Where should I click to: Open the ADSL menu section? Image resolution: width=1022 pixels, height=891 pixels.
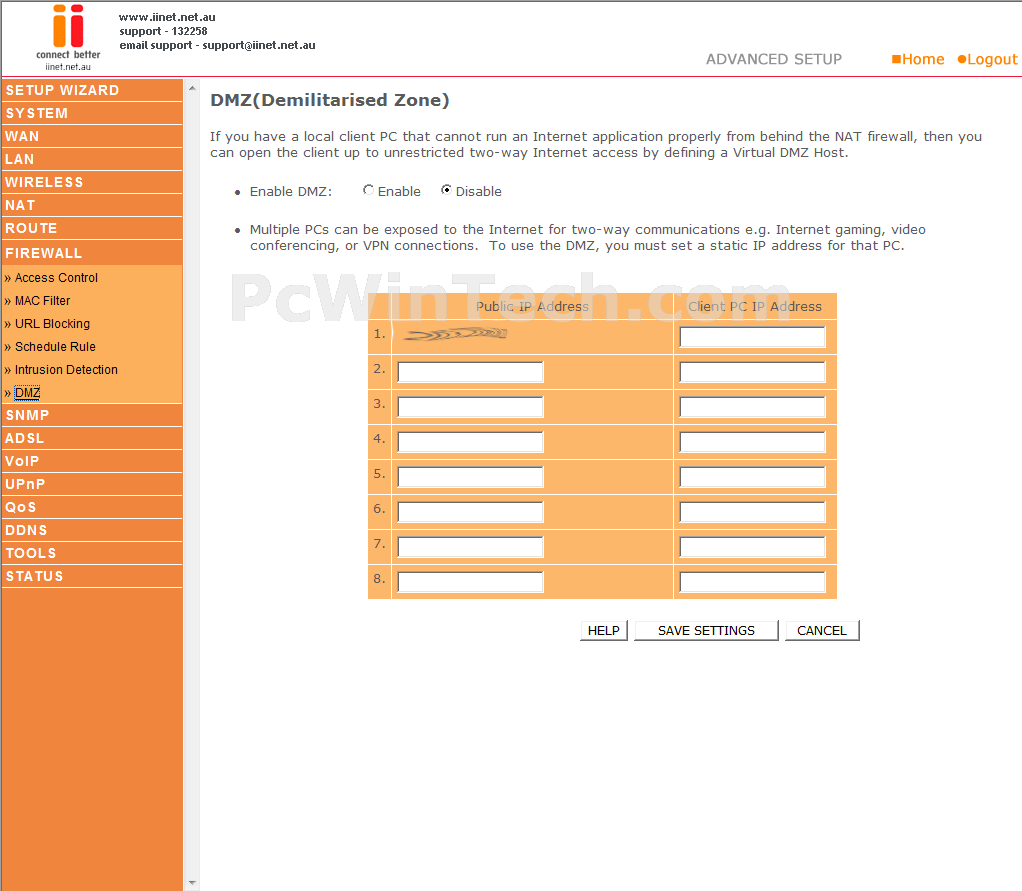coord(93,438)
